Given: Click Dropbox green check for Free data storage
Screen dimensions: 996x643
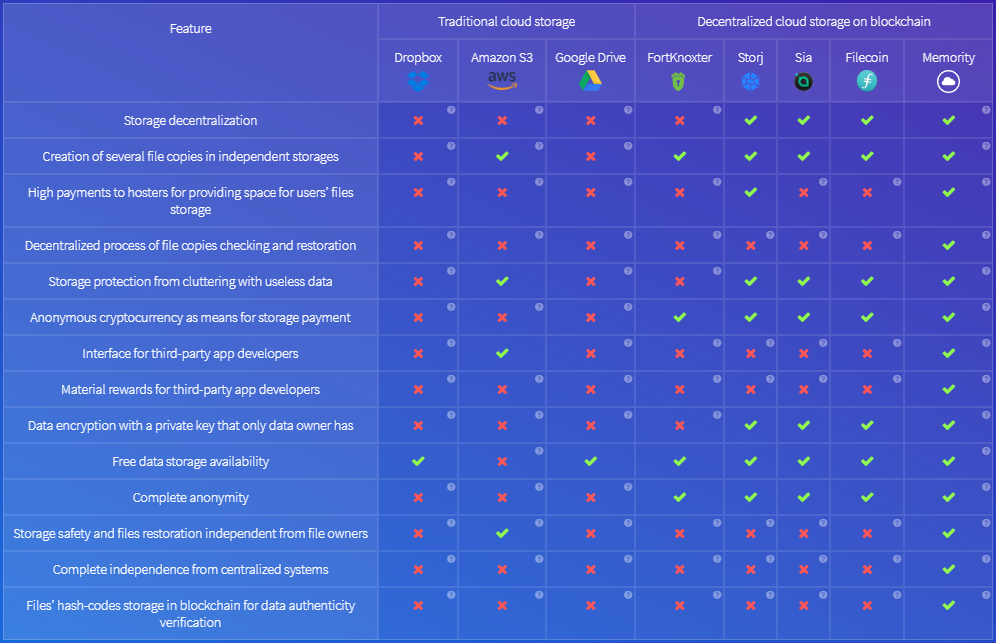Looking at the screenshot, I should point(418,461).
